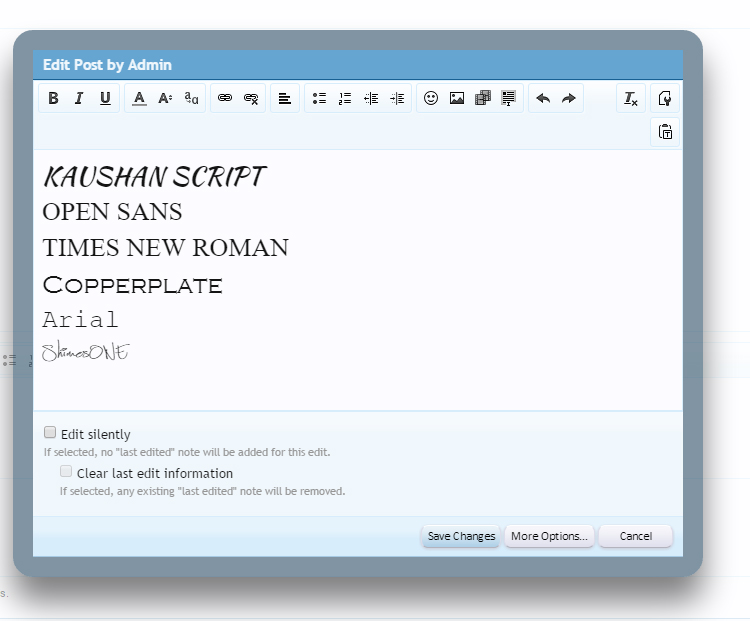750x621 pixels.
Task: Click the ShimesONE handwriting text line
Action: pos(86,351)
